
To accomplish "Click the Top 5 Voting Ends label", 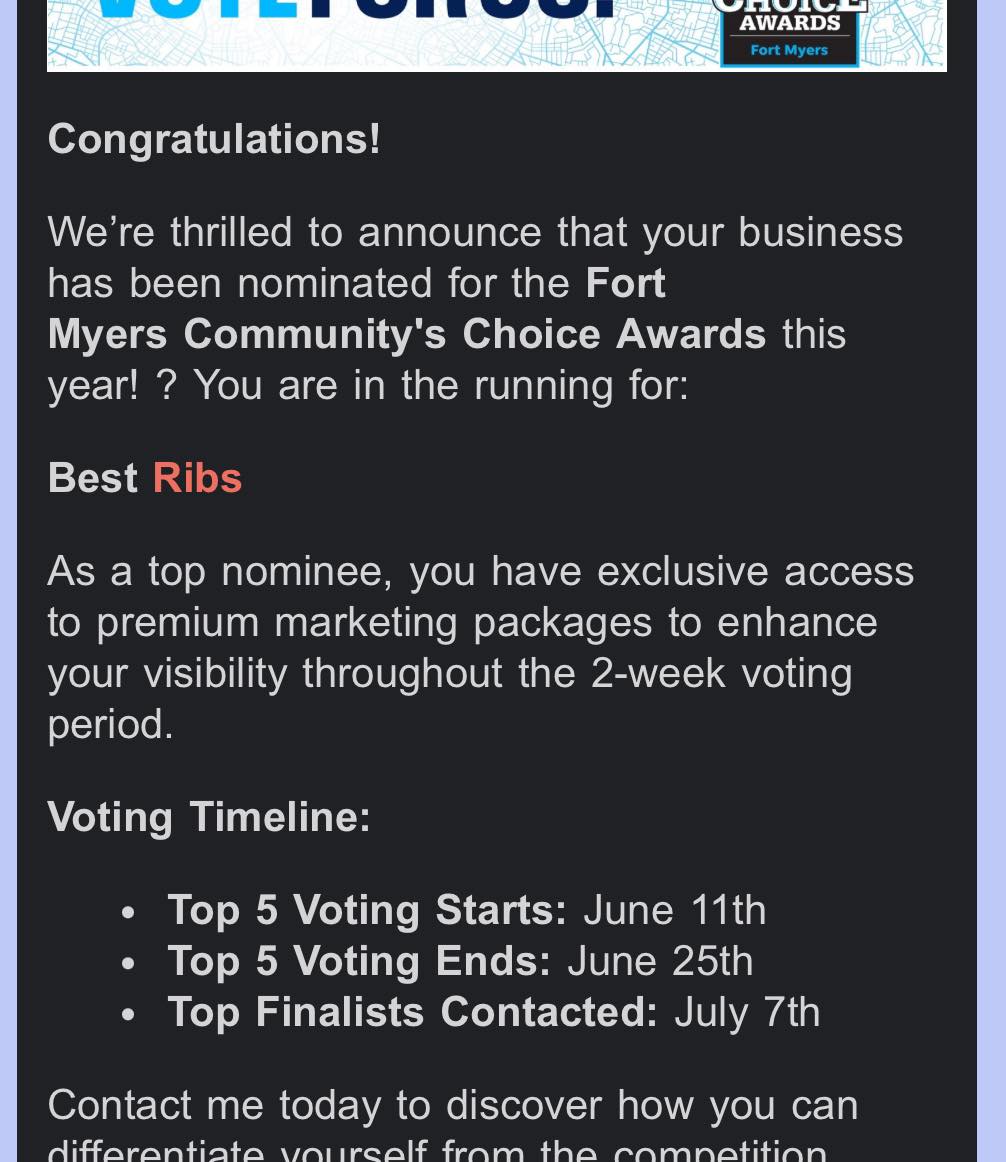I will pos(359,961).
